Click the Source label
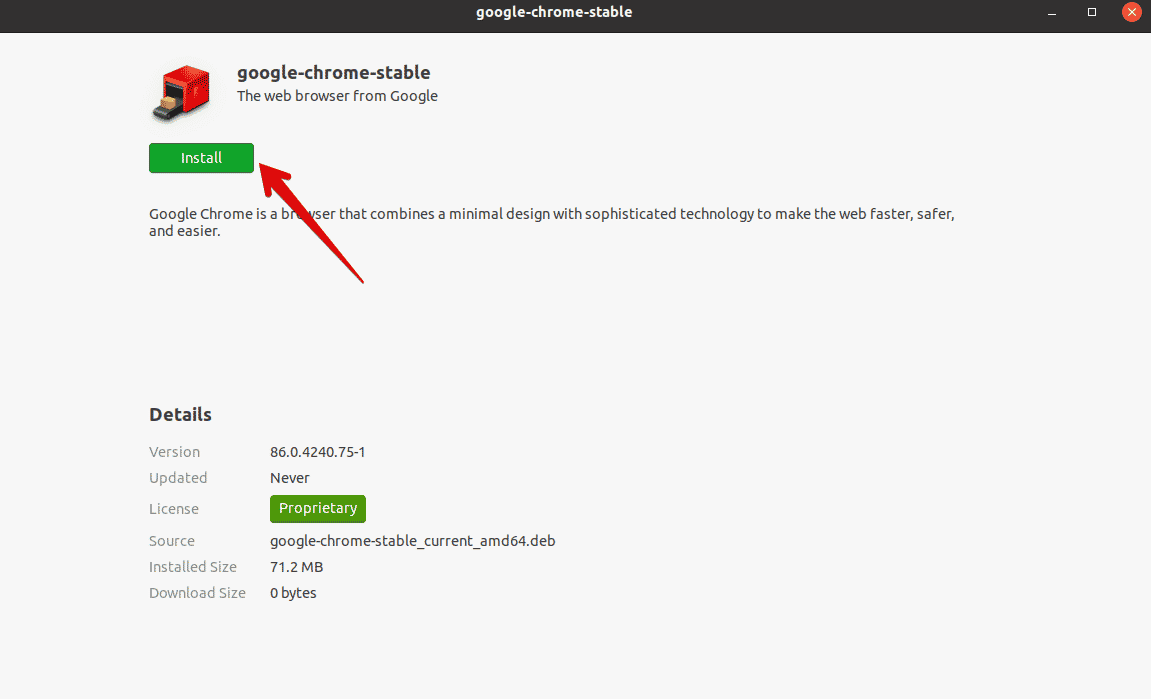The height and width of the screenshot is (699, 1151). pos(172,541)
